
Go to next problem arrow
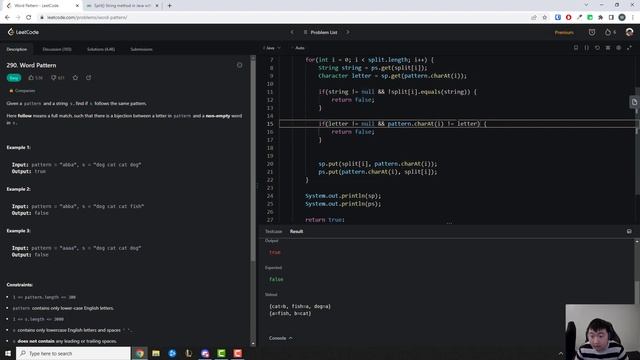pos(348,32)
